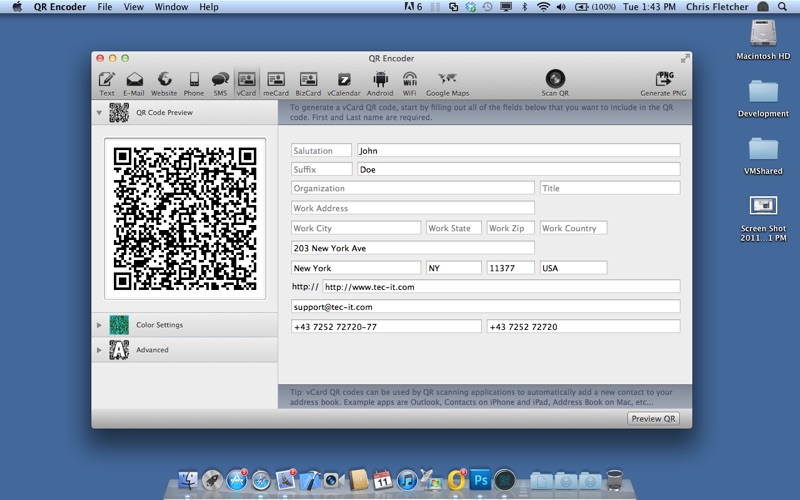This screenshot has width=800, height=500.
Task: Collapse the QR Code Preview section
Action: tap(99, 113)
